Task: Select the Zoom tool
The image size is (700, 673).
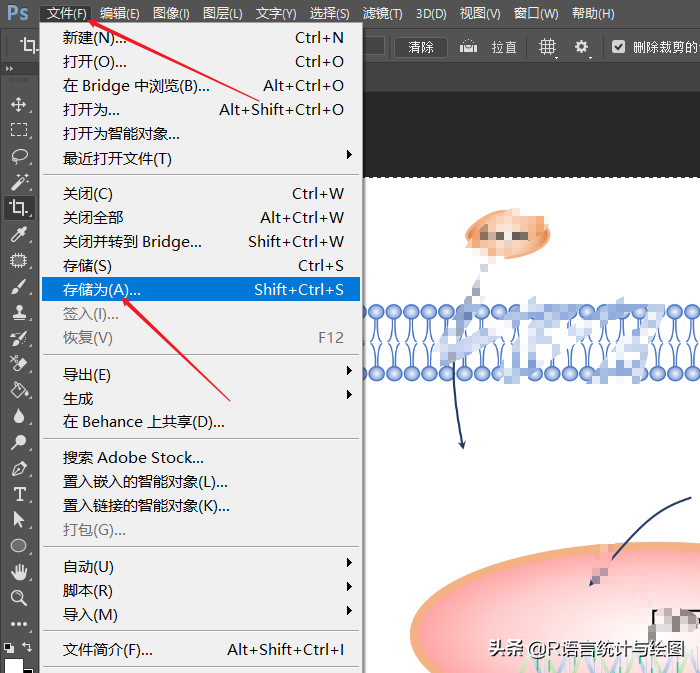Action: tap(19, 598)
